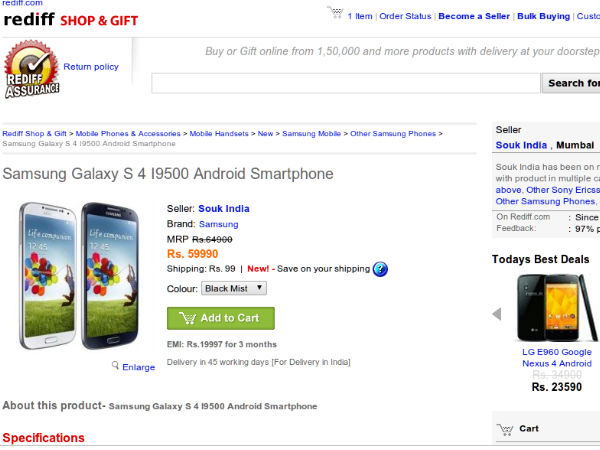600x450 pixels.
Task: Open the Colour Black Mist dropdown
Action: click(233, 288)
